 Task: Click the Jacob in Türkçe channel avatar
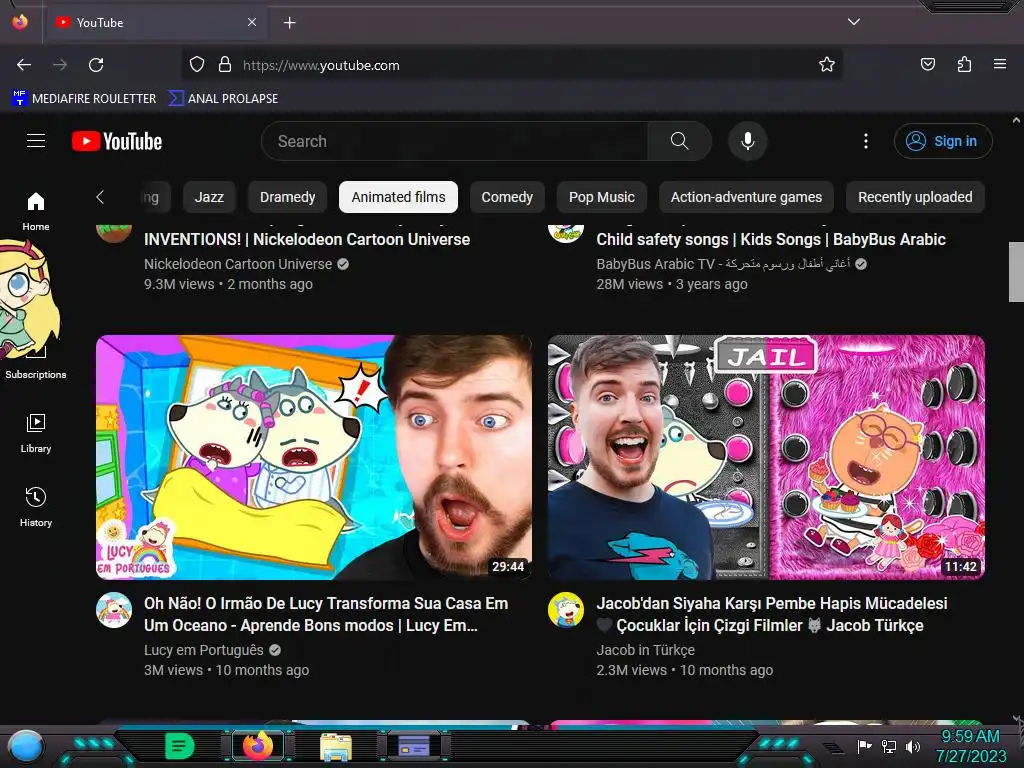click(566, 610)
